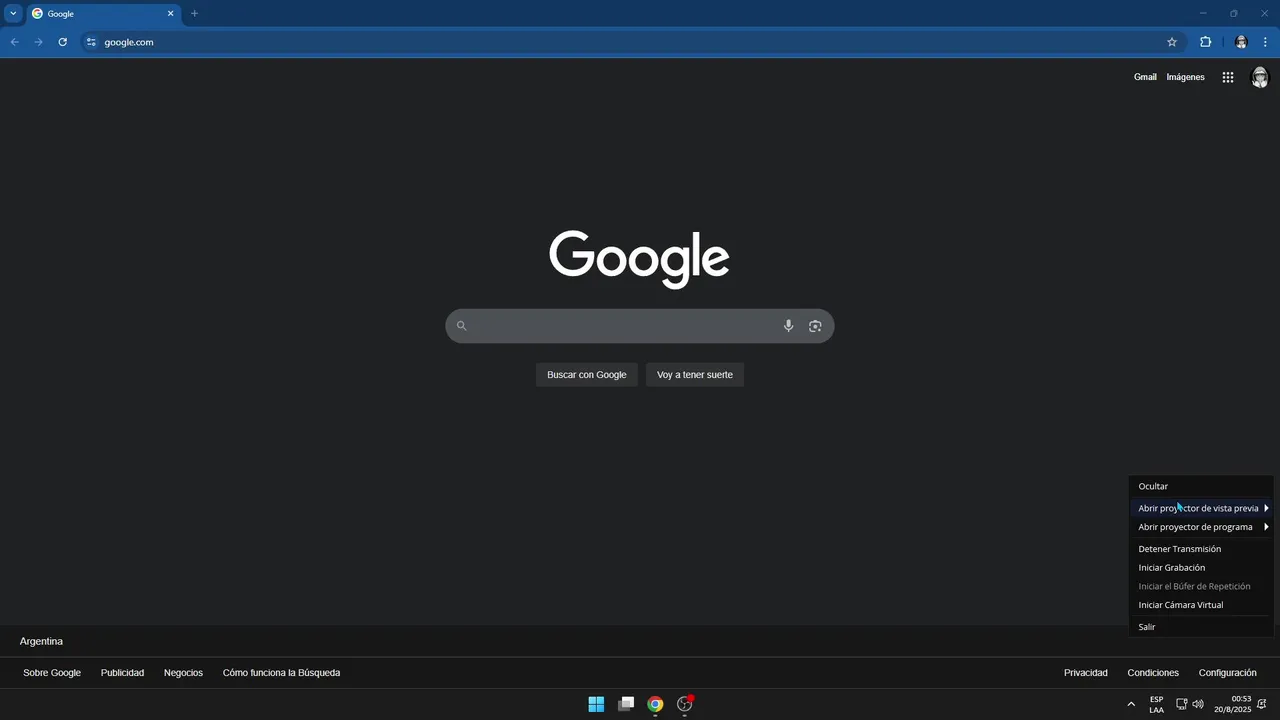Open the Condiciones footer link

click(1153, 673)
